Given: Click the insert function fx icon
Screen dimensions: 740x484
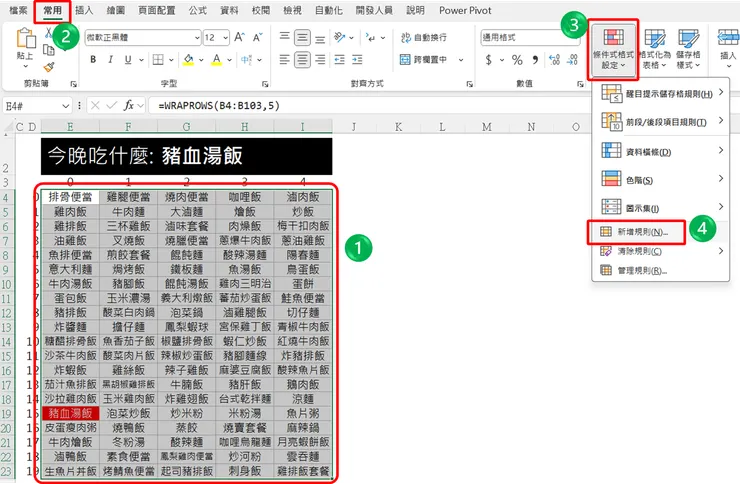Looking at the screenshot, I should click(x=128, y=105).
